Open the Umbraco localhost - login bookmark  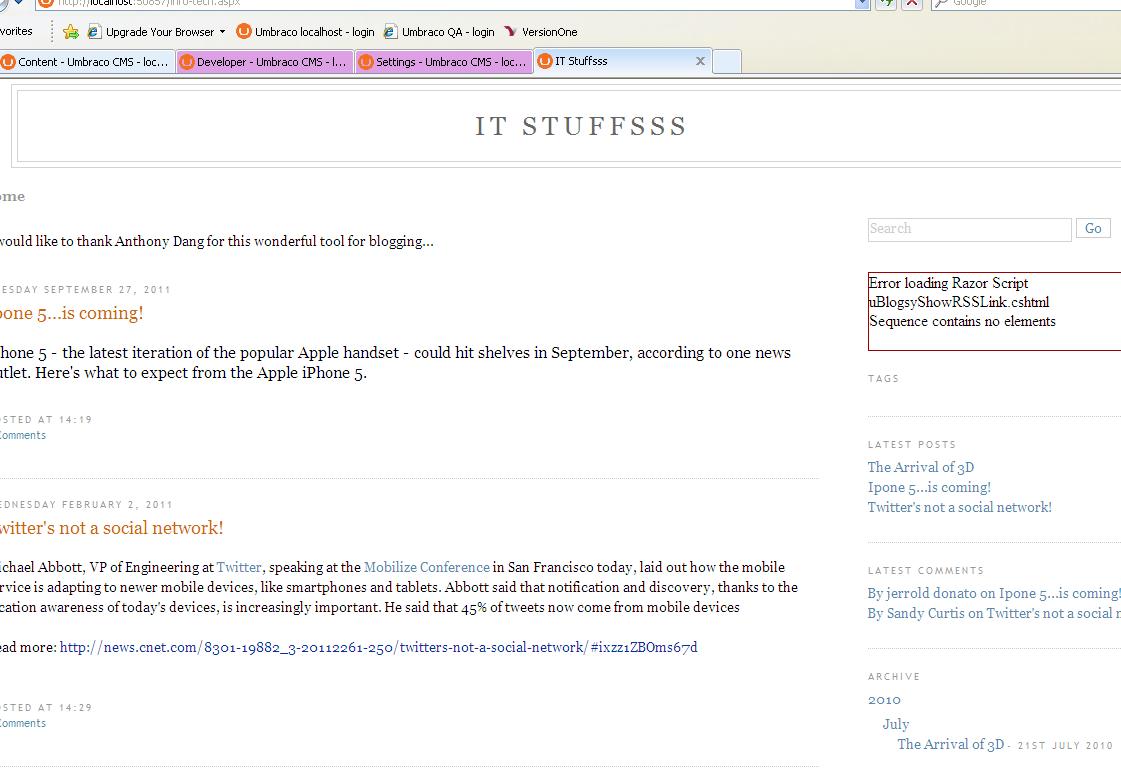[306, 31]
